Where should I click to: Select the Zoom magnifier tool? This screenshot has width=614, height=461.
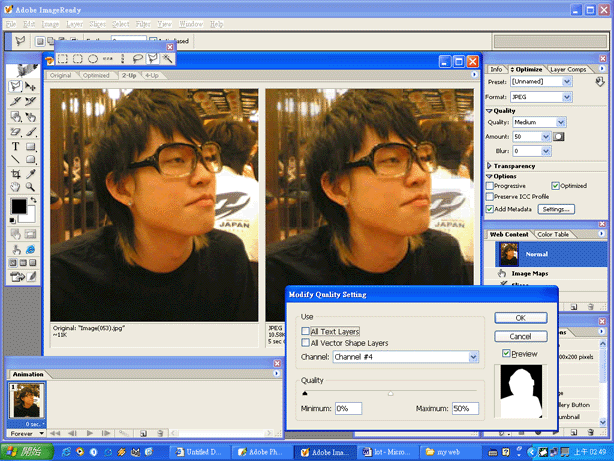point(31,187)
